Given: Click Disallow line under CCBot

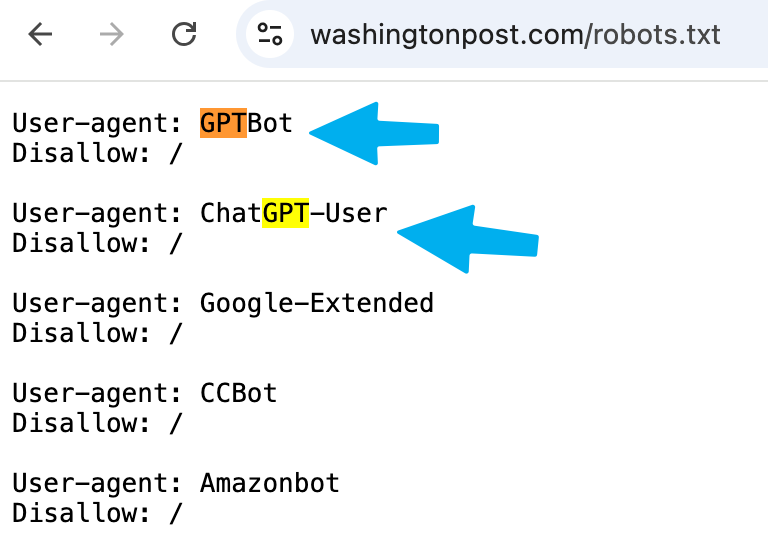Looking at the screenshot, I should (97, 424).
